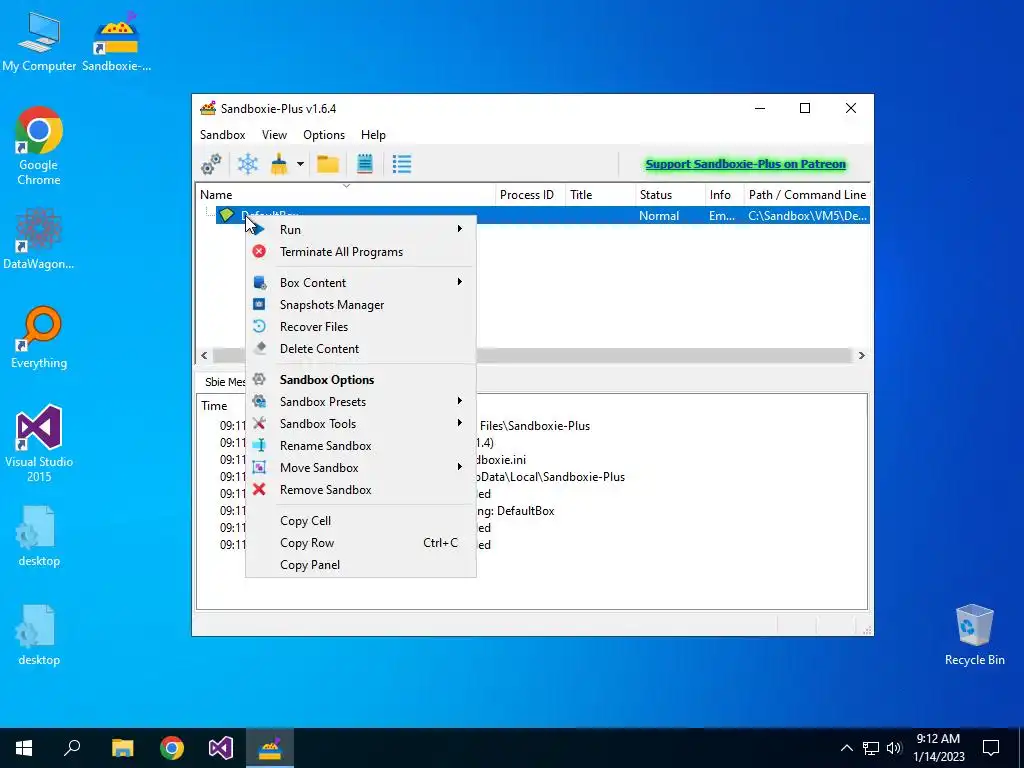Viewport: 1024px width, 768px height.
Task: Click the Time column header in messages
Action: 214,406
